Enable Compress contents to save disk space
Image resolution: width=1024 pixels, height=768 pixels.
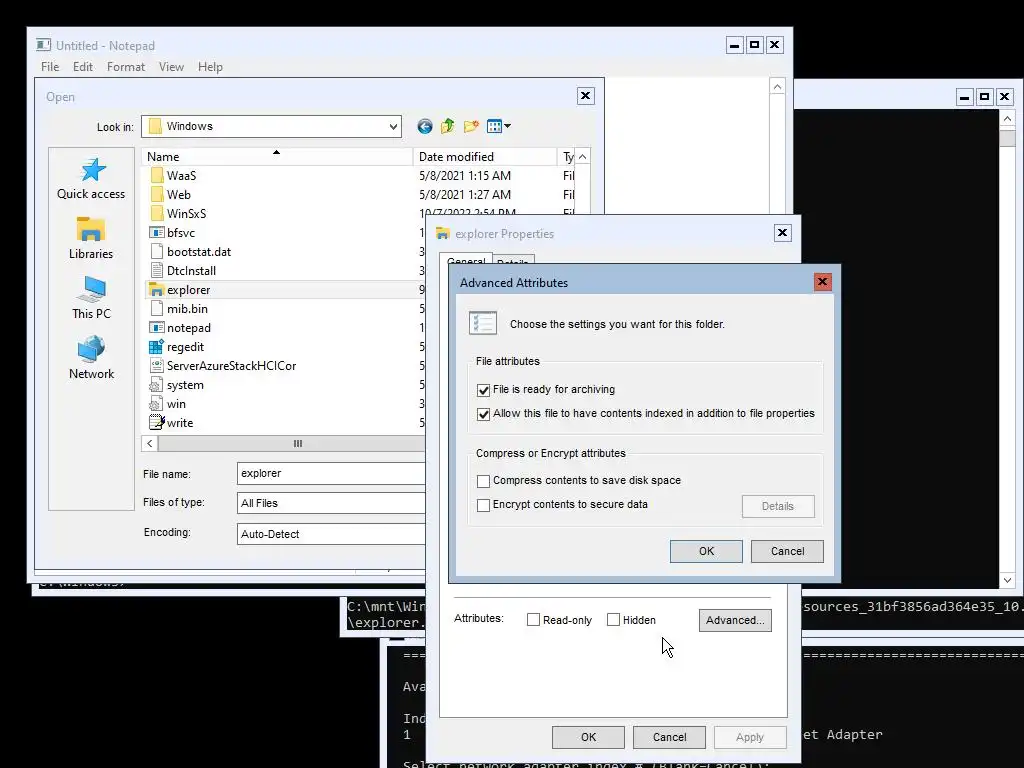click(483, 481)
